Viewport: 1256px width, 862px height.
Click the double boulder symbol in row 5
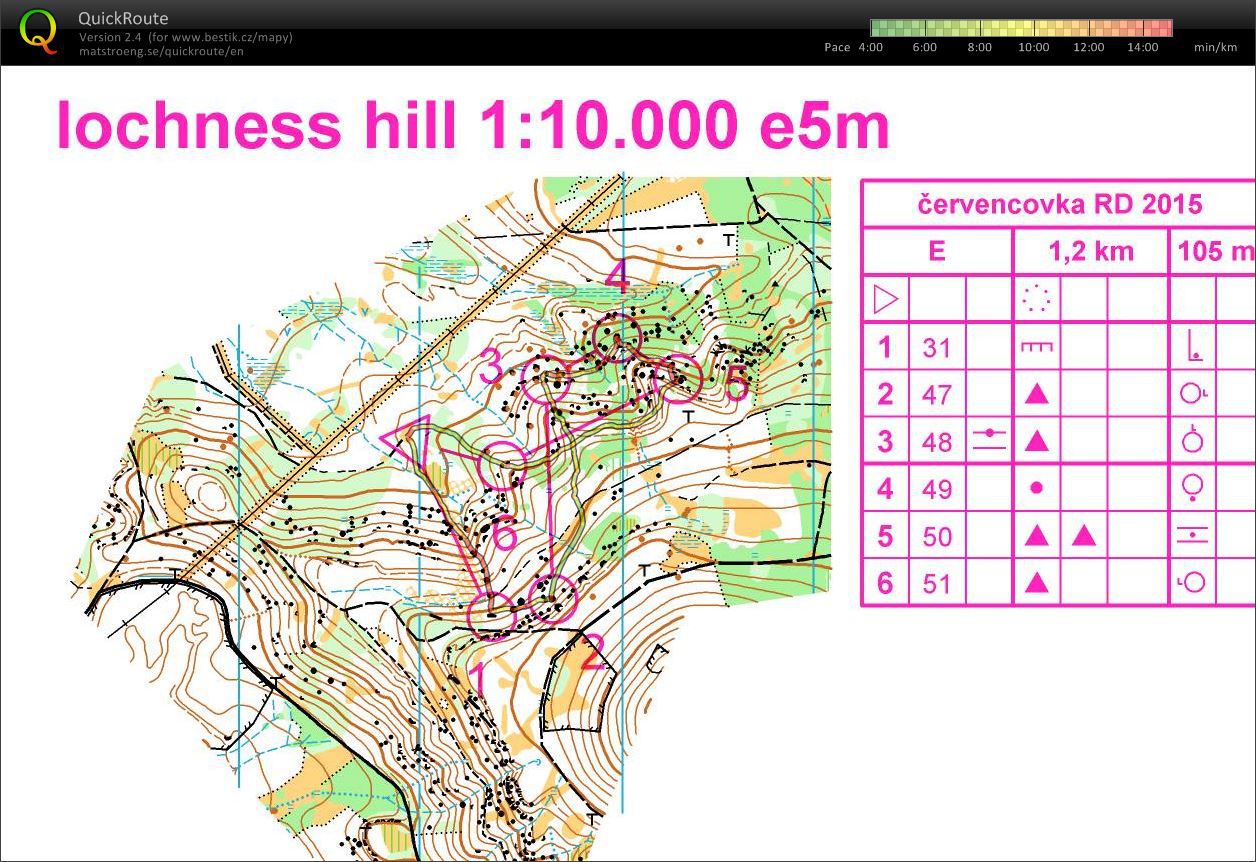click(x=1060, y=537)
